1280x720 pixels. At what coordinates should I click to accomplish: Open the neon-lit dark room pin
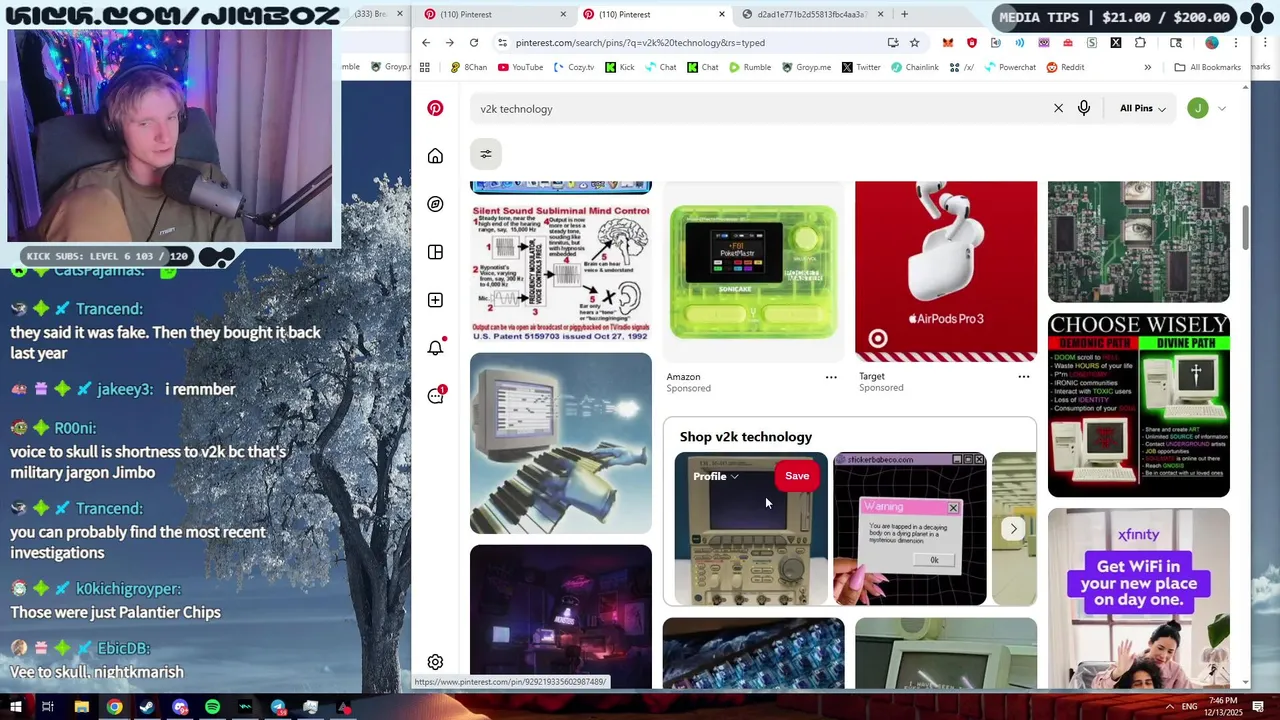coord(561,616)
